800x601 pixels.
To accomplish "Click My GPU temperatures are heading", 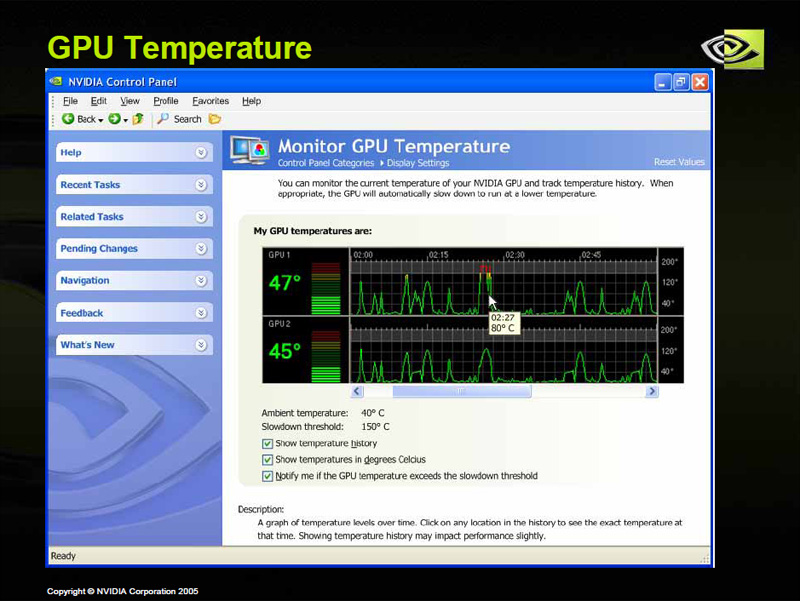I will click(313, 231).
